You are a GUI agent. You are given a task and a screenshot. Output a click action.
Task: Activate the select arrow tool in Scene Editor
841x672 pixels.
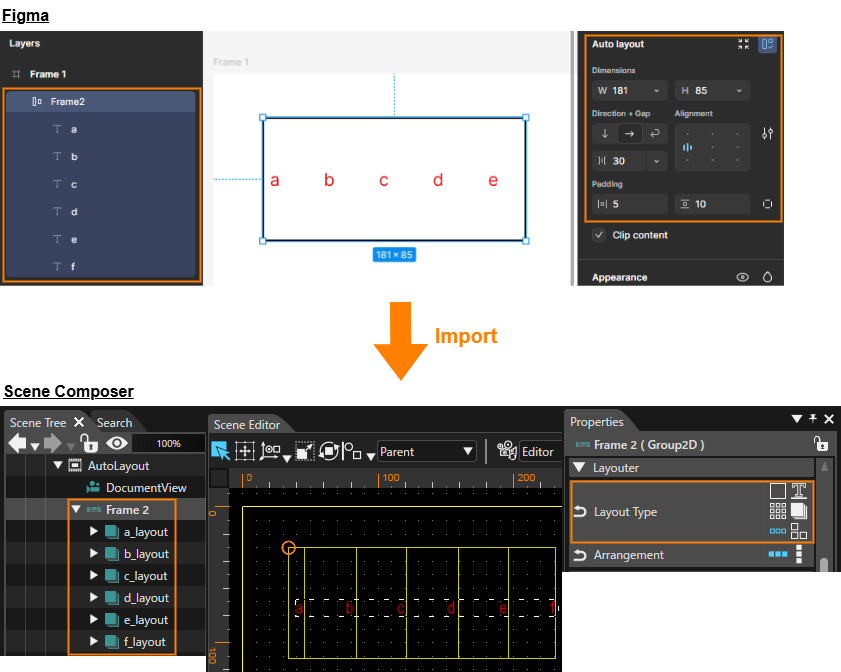tap(220, 451)
